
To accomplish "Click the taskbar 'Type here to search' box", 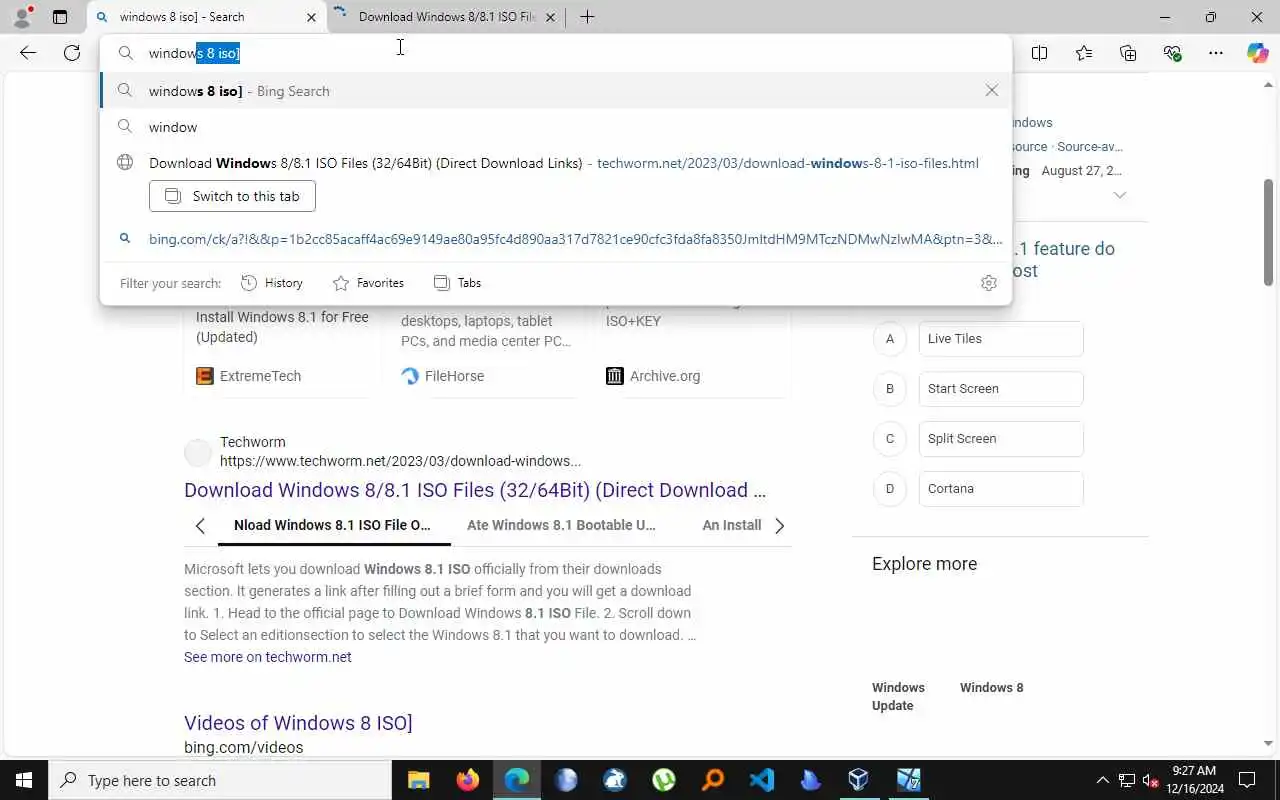I will (220, 780).
